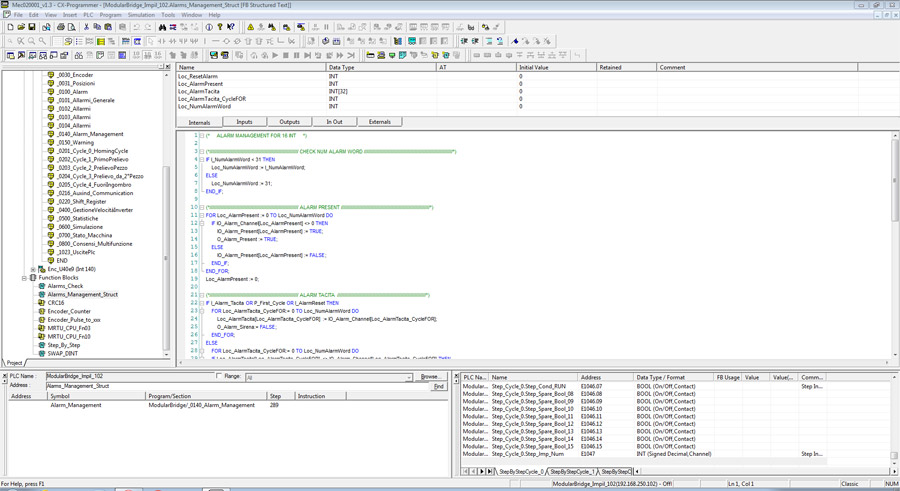Select the CRC16 function block icon
Viewport: 900px width, 491px height.
pyautogui.click(x=42, y=303)
